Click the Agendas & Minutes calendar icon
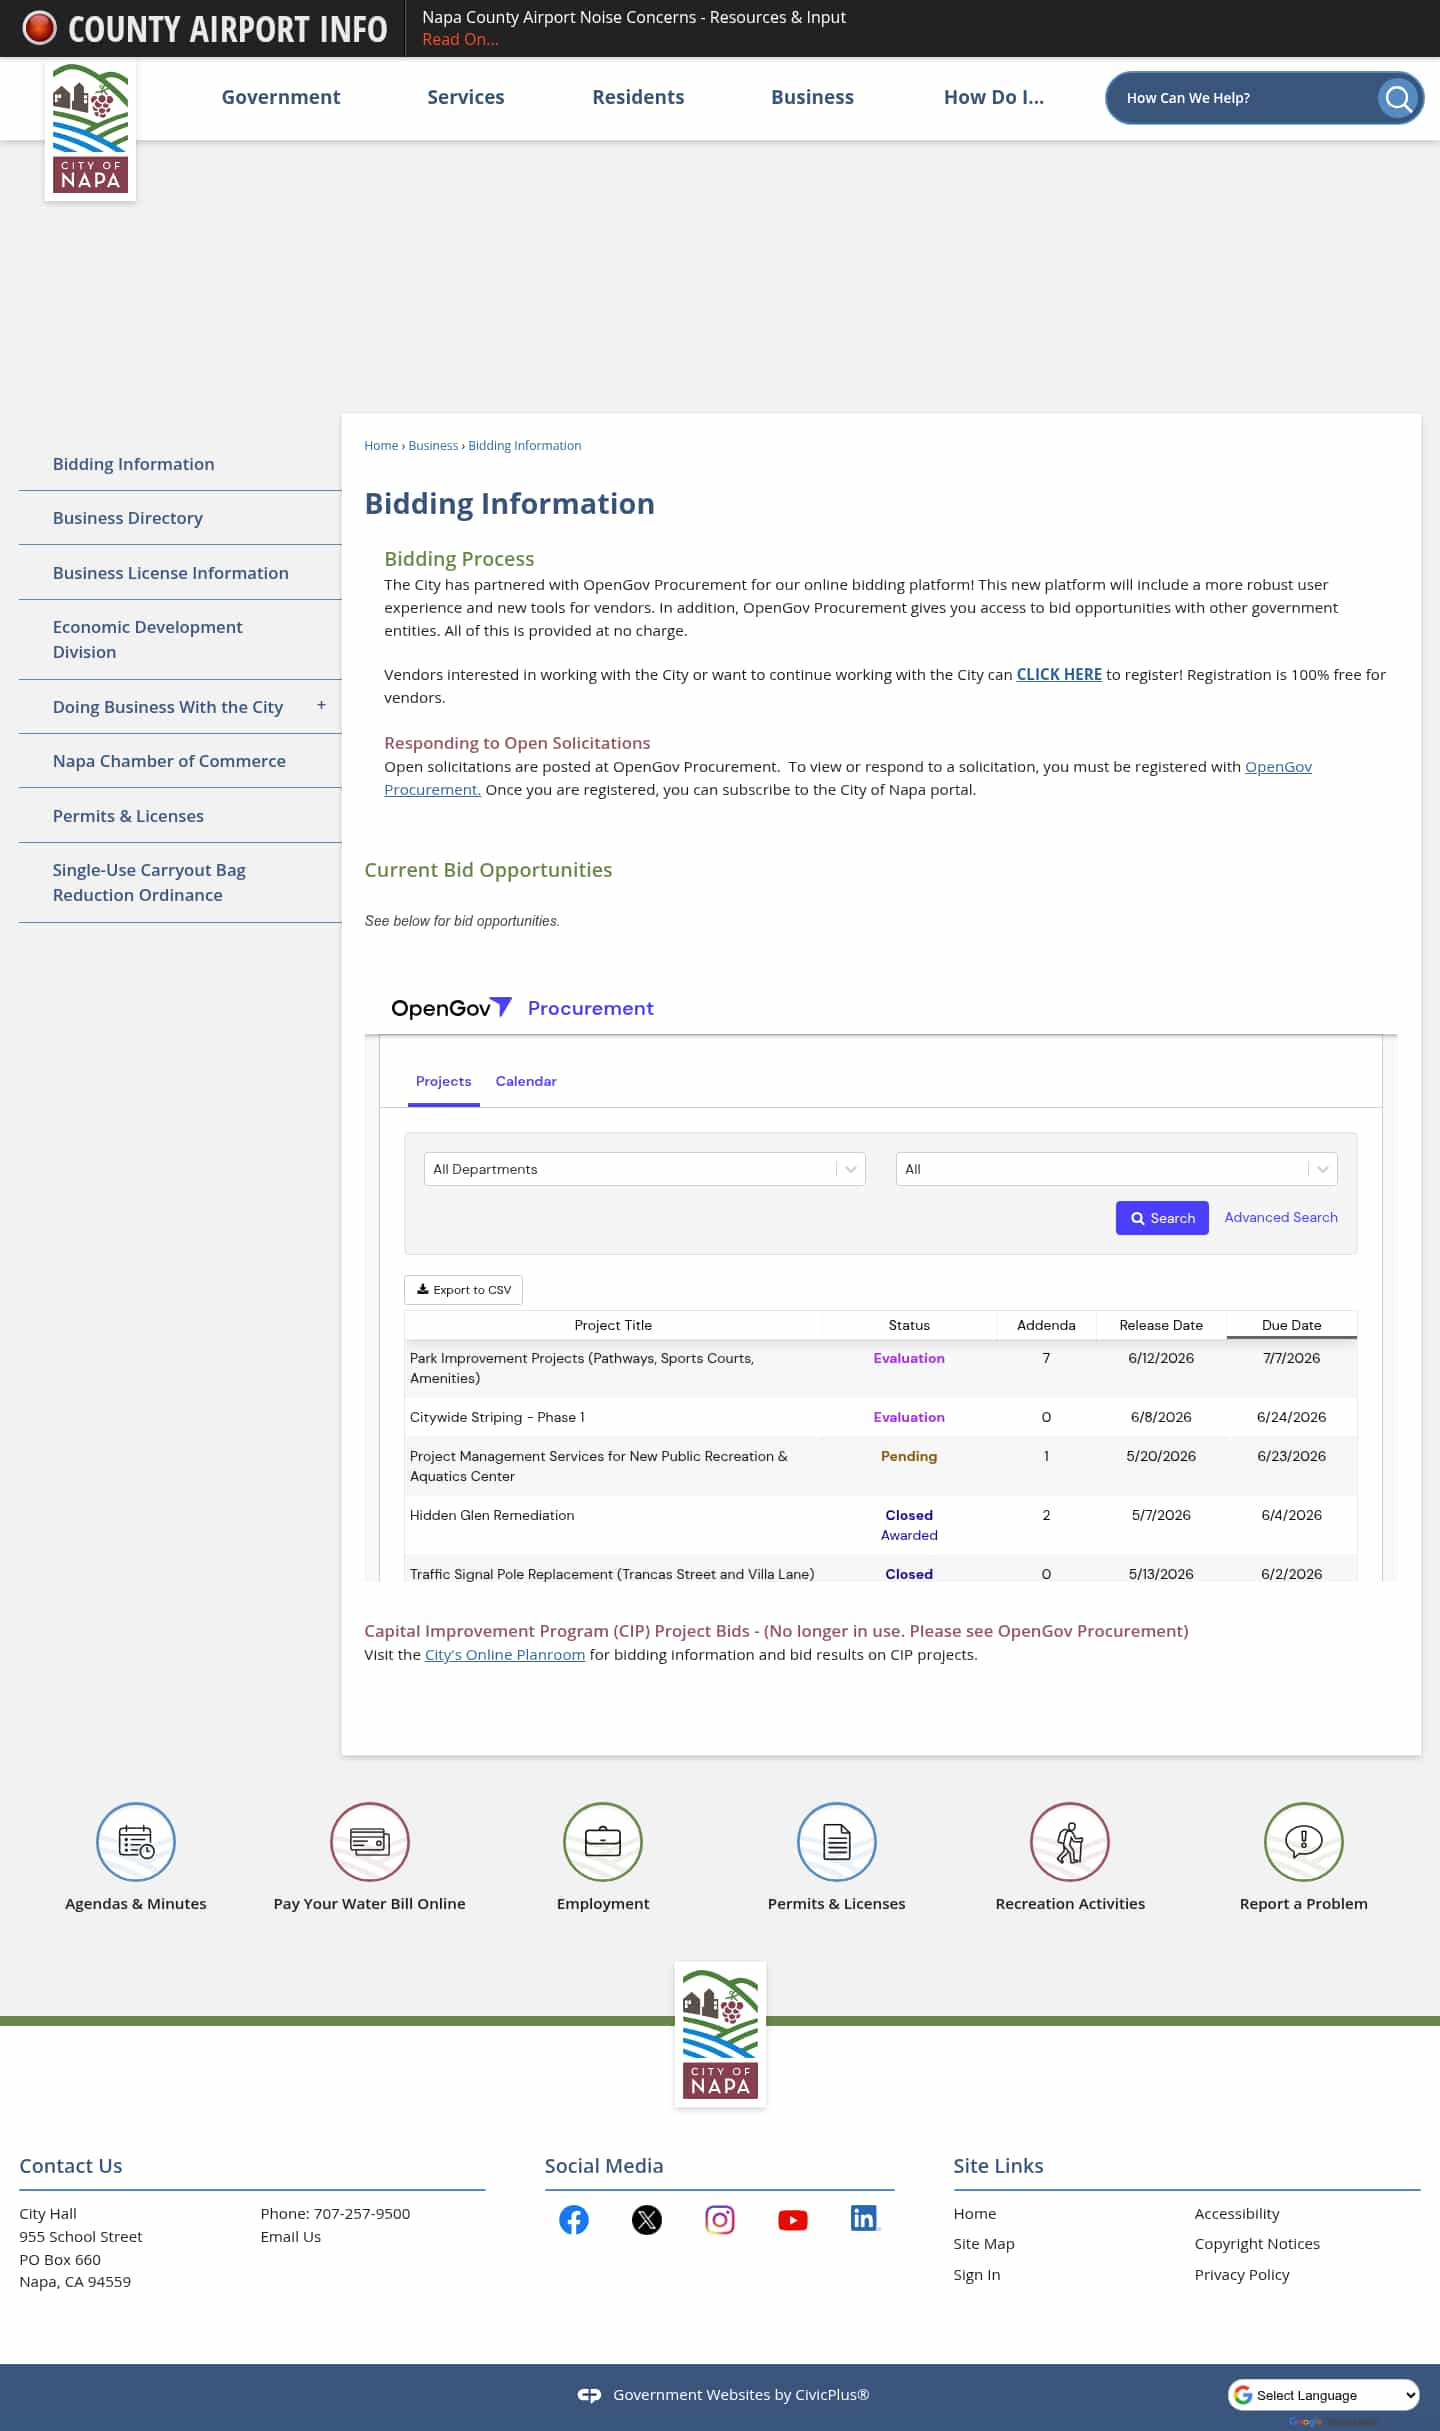The width and height of the screenshot is (1440, 2431). (136, 1841)
